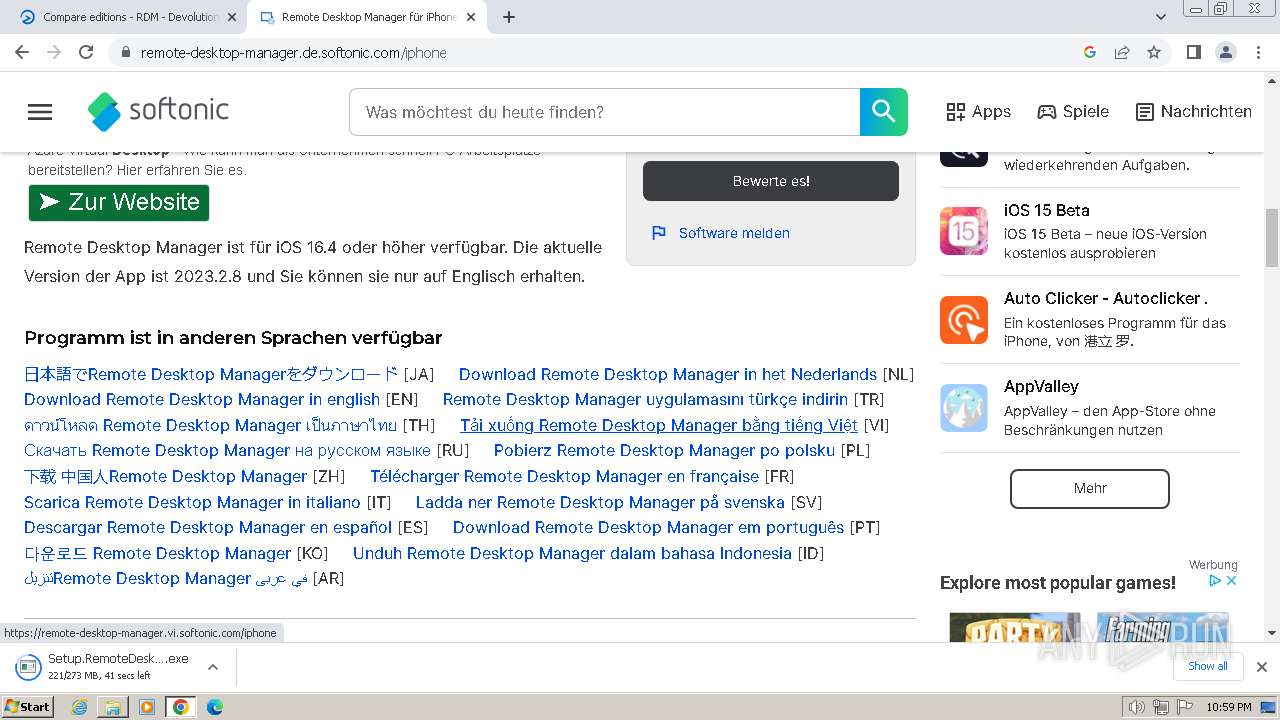Open the iOS 15 Beta app icon
The height and width of the screenshot is (720, 1280).
coord(964,231)
